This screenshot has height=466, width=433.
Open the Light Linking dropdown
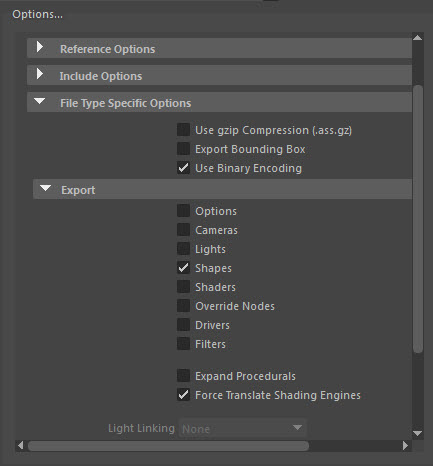[x=243, y=428]
